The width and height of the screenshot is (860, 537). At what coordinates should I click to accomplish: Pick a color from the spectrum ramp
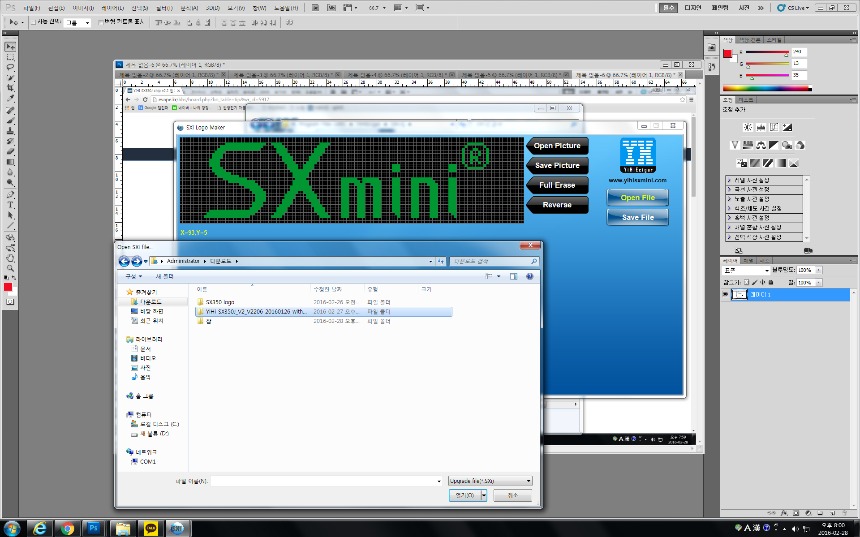(x=767, y=88)
